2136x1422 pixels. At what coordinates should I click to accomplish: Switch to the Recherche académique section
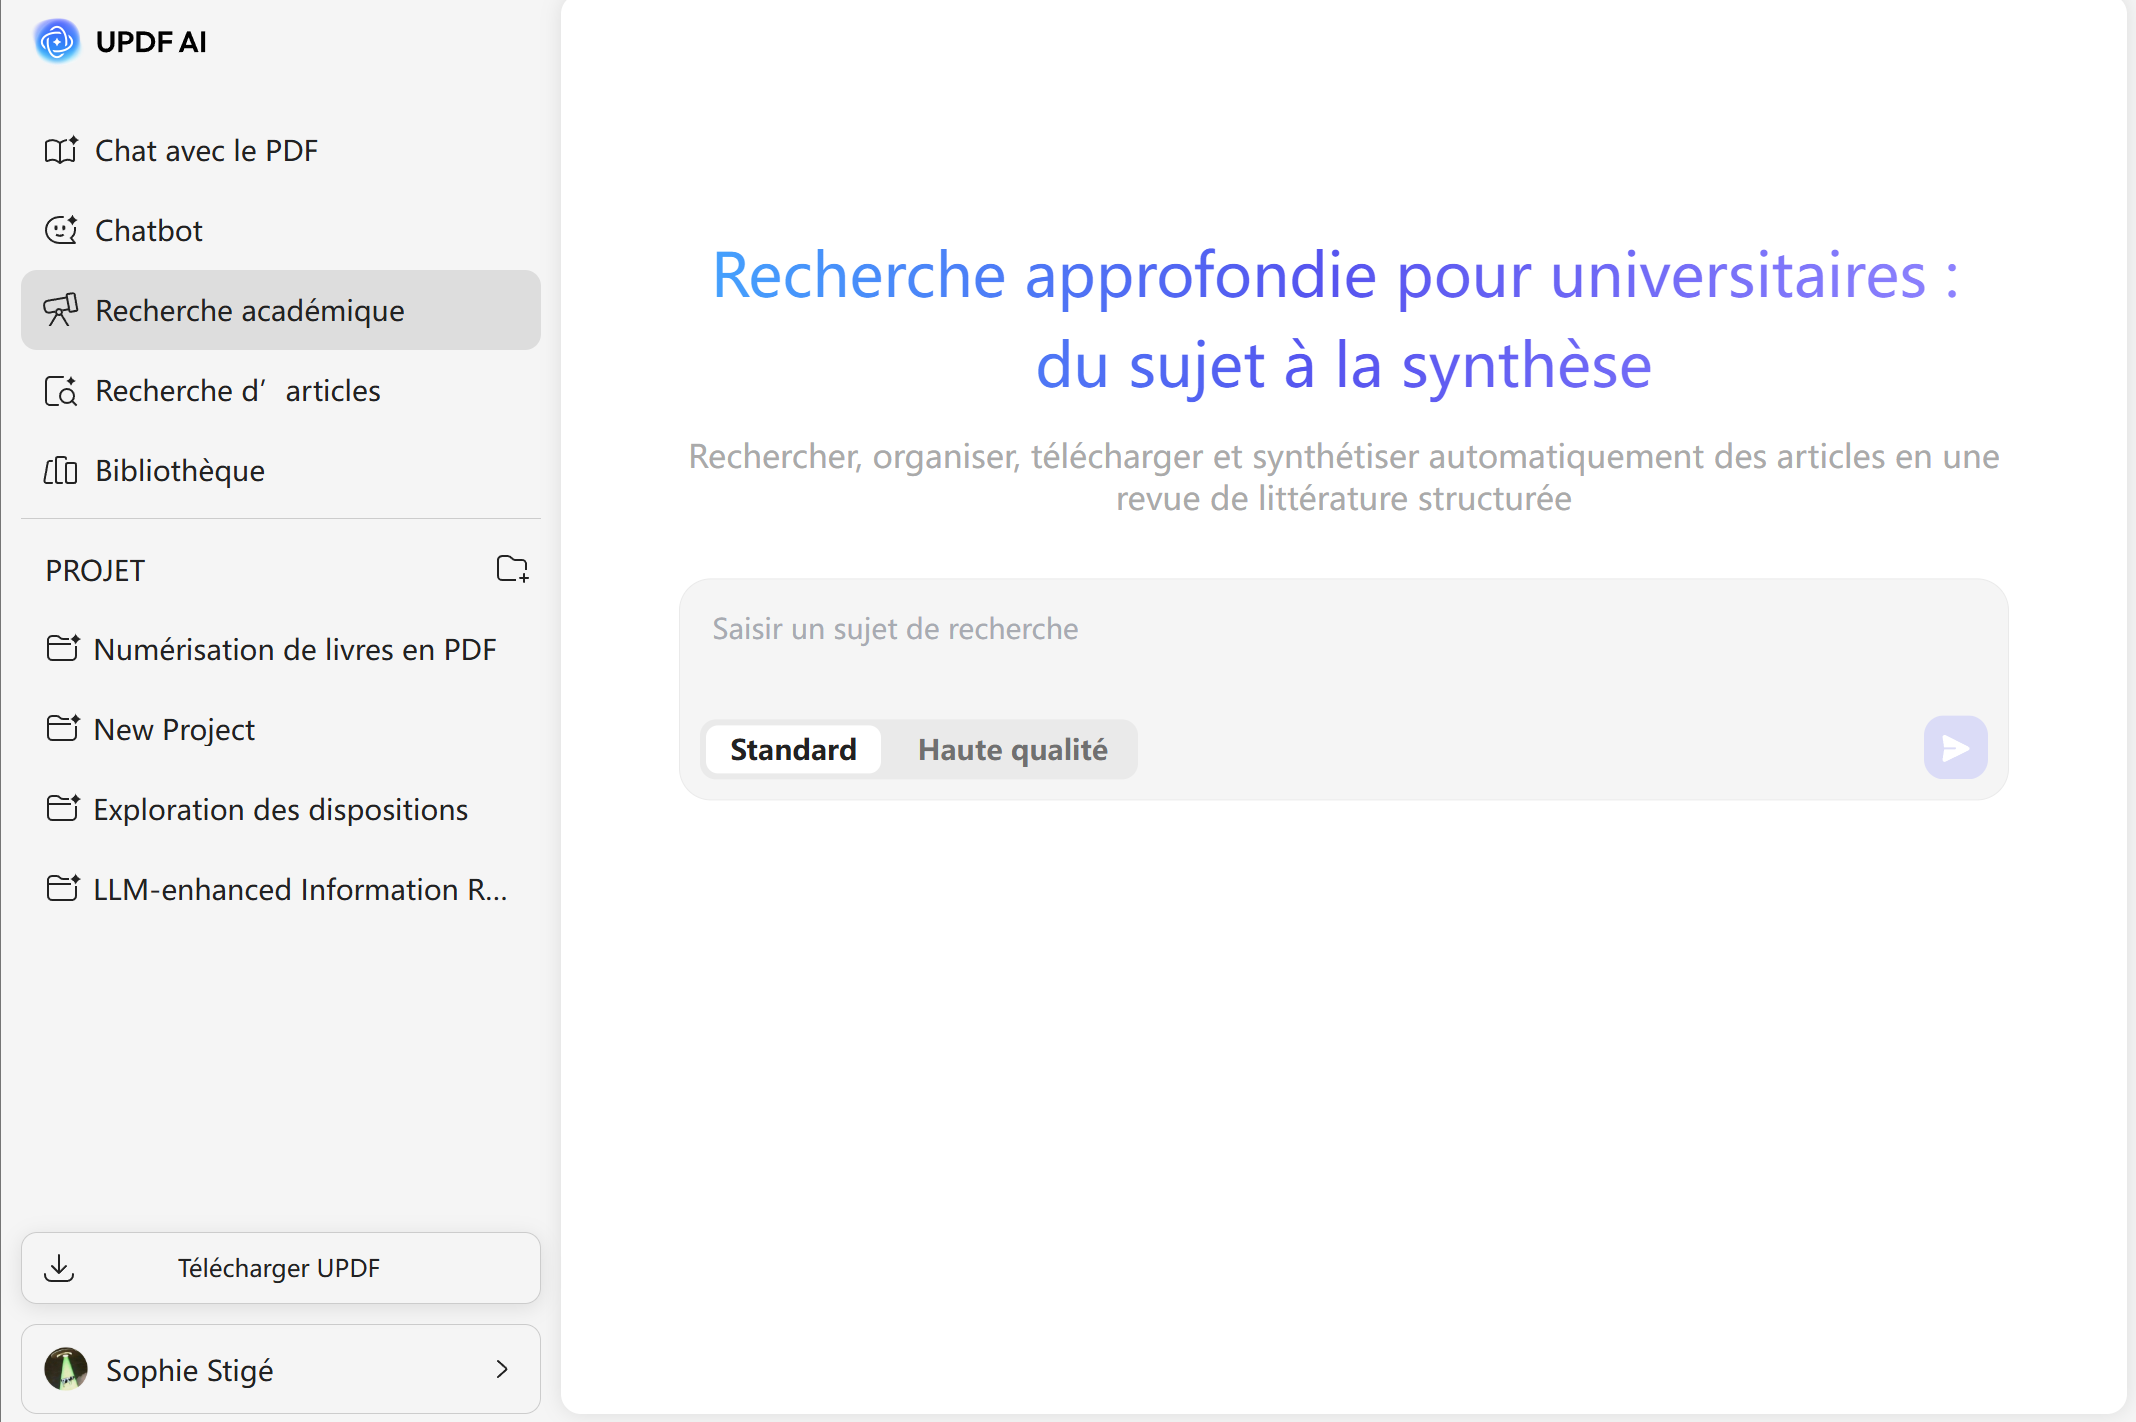(x=250, y=310)
